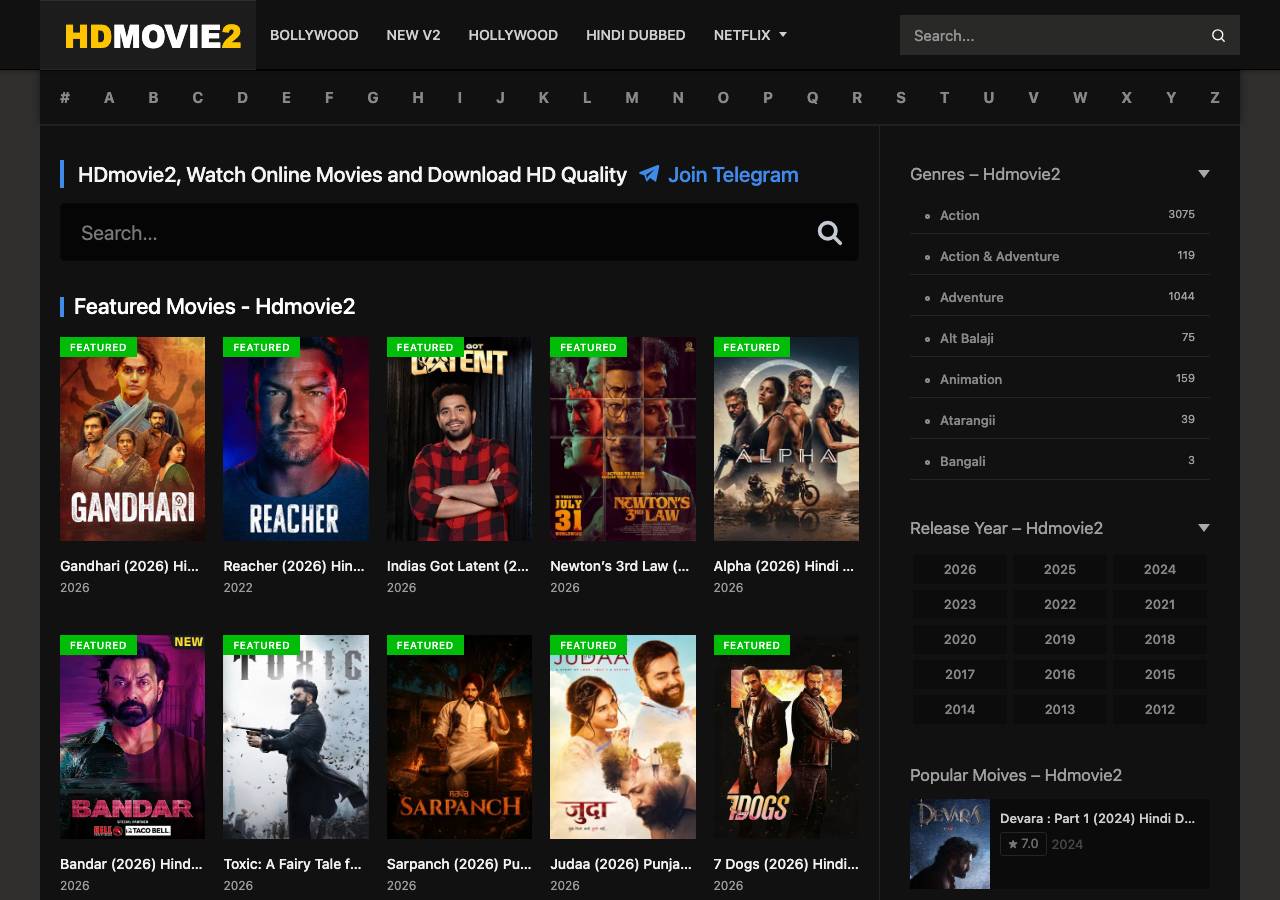Viewport: 1280px width, 900px height.
Task: Browse movies starting with letter Q
Action: click(x=812, y=97)
